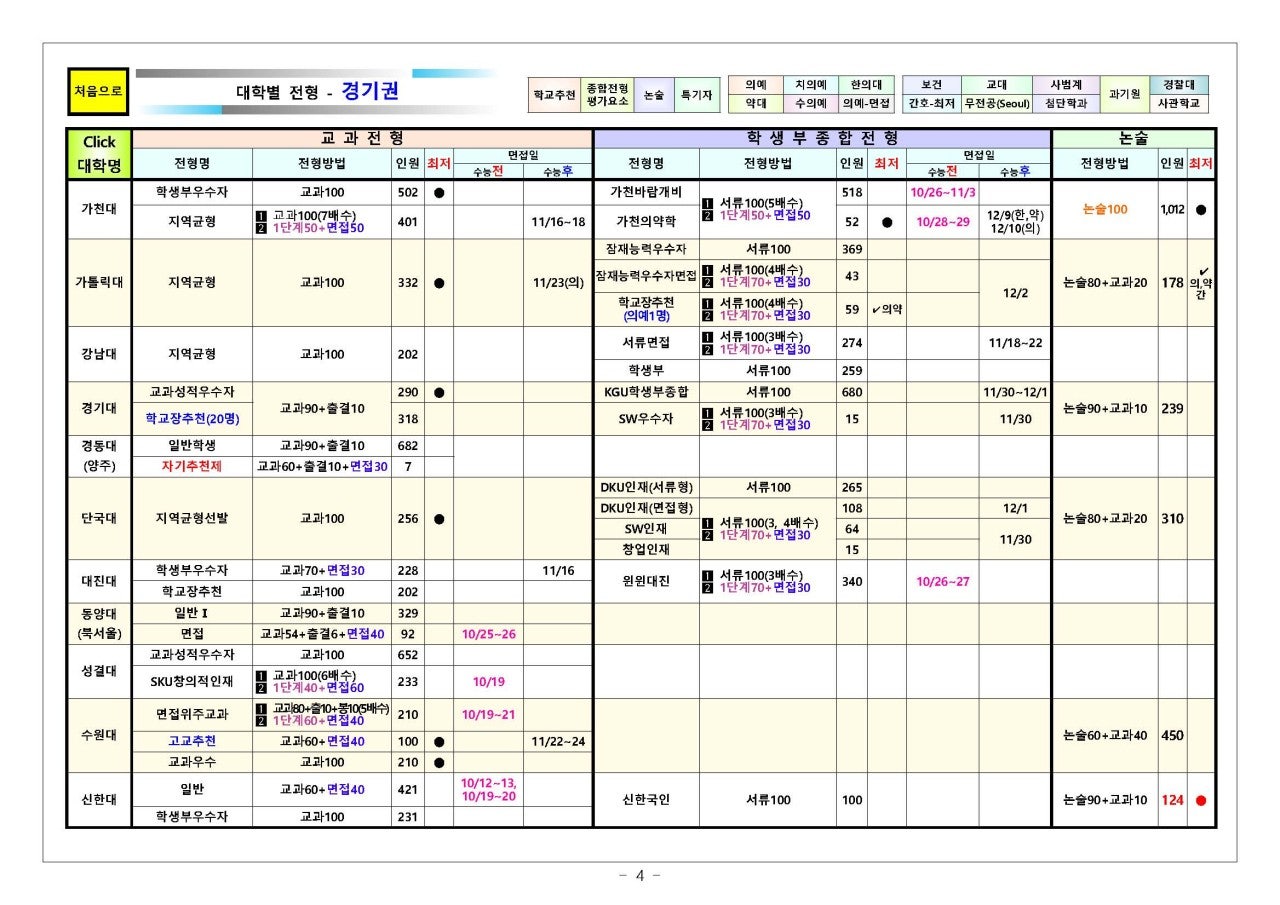
Task: Click the 가천대 university name
Action: 100,209
